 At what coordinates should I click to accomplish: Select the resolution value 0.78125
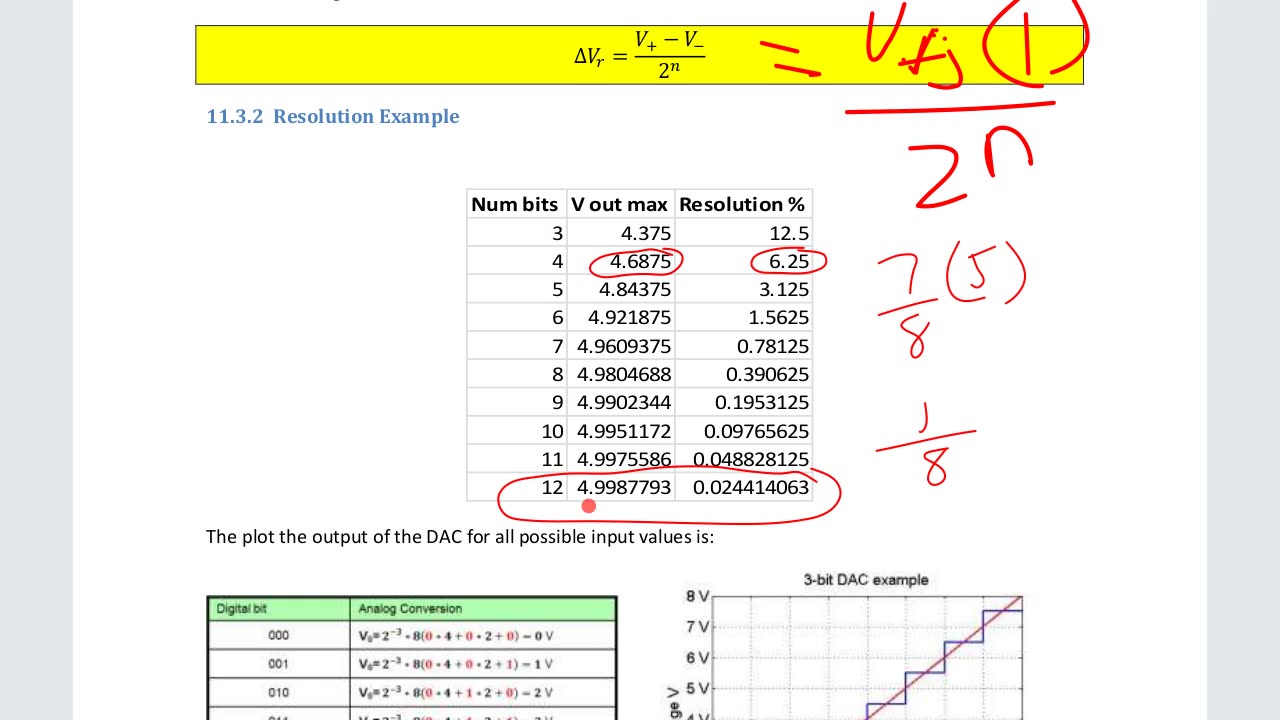pyautogui.click(x=773, y=346)
